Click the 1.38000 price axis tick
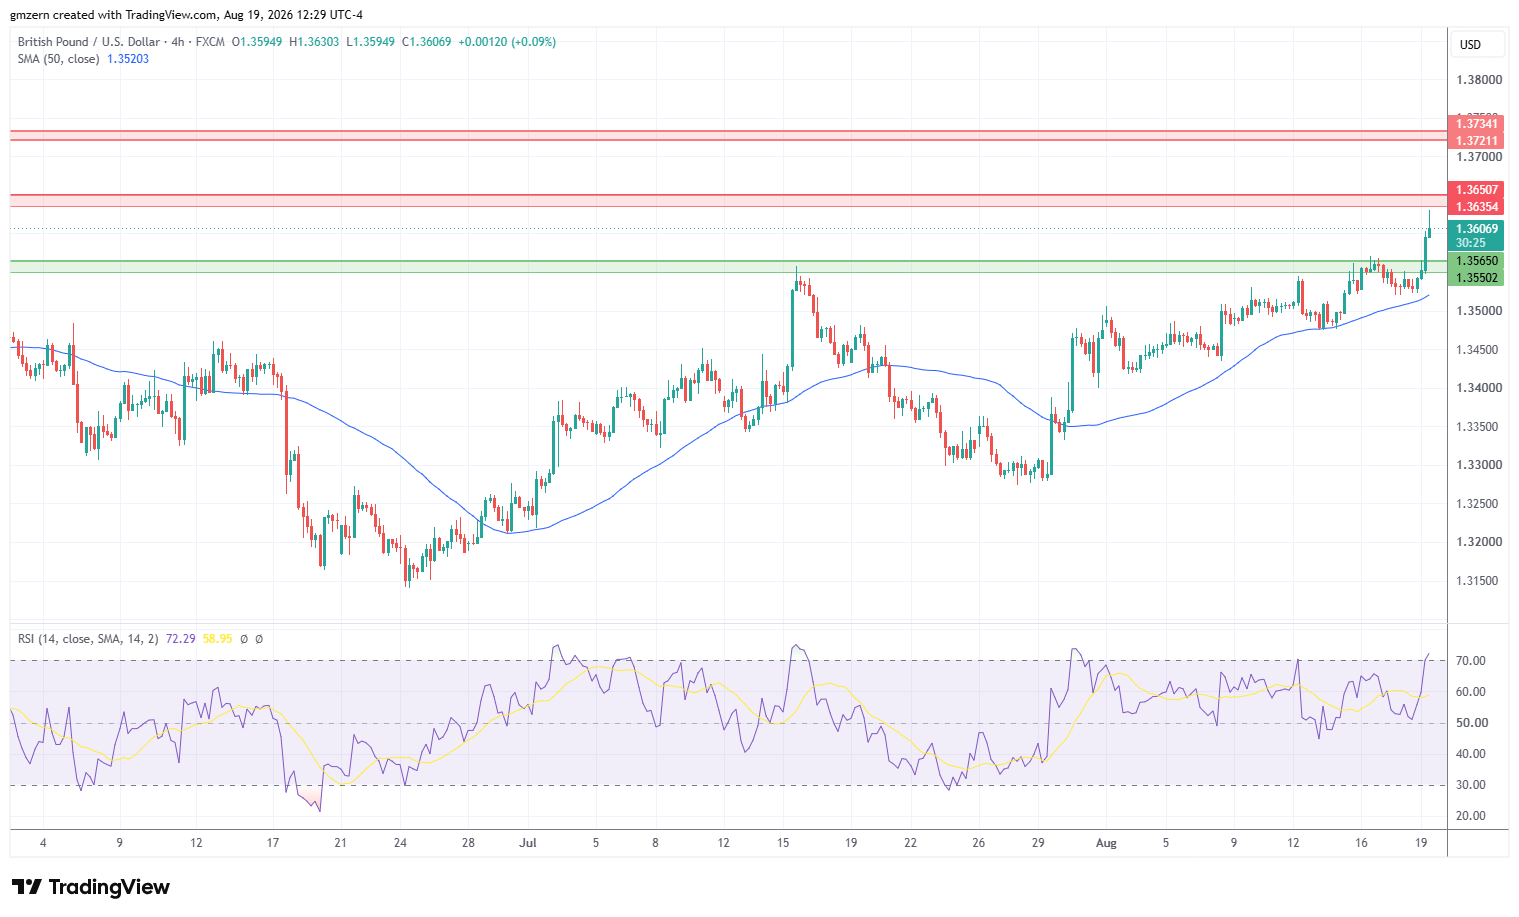This screenshot has height=917, width=1519. point(1478,80)
